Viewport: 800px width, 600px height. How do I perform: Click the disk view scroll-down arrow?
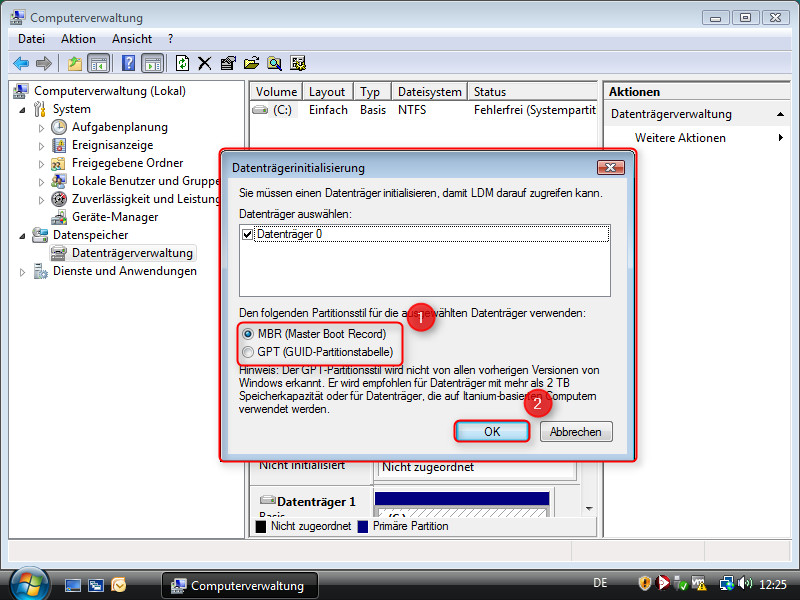click(589, 509)
